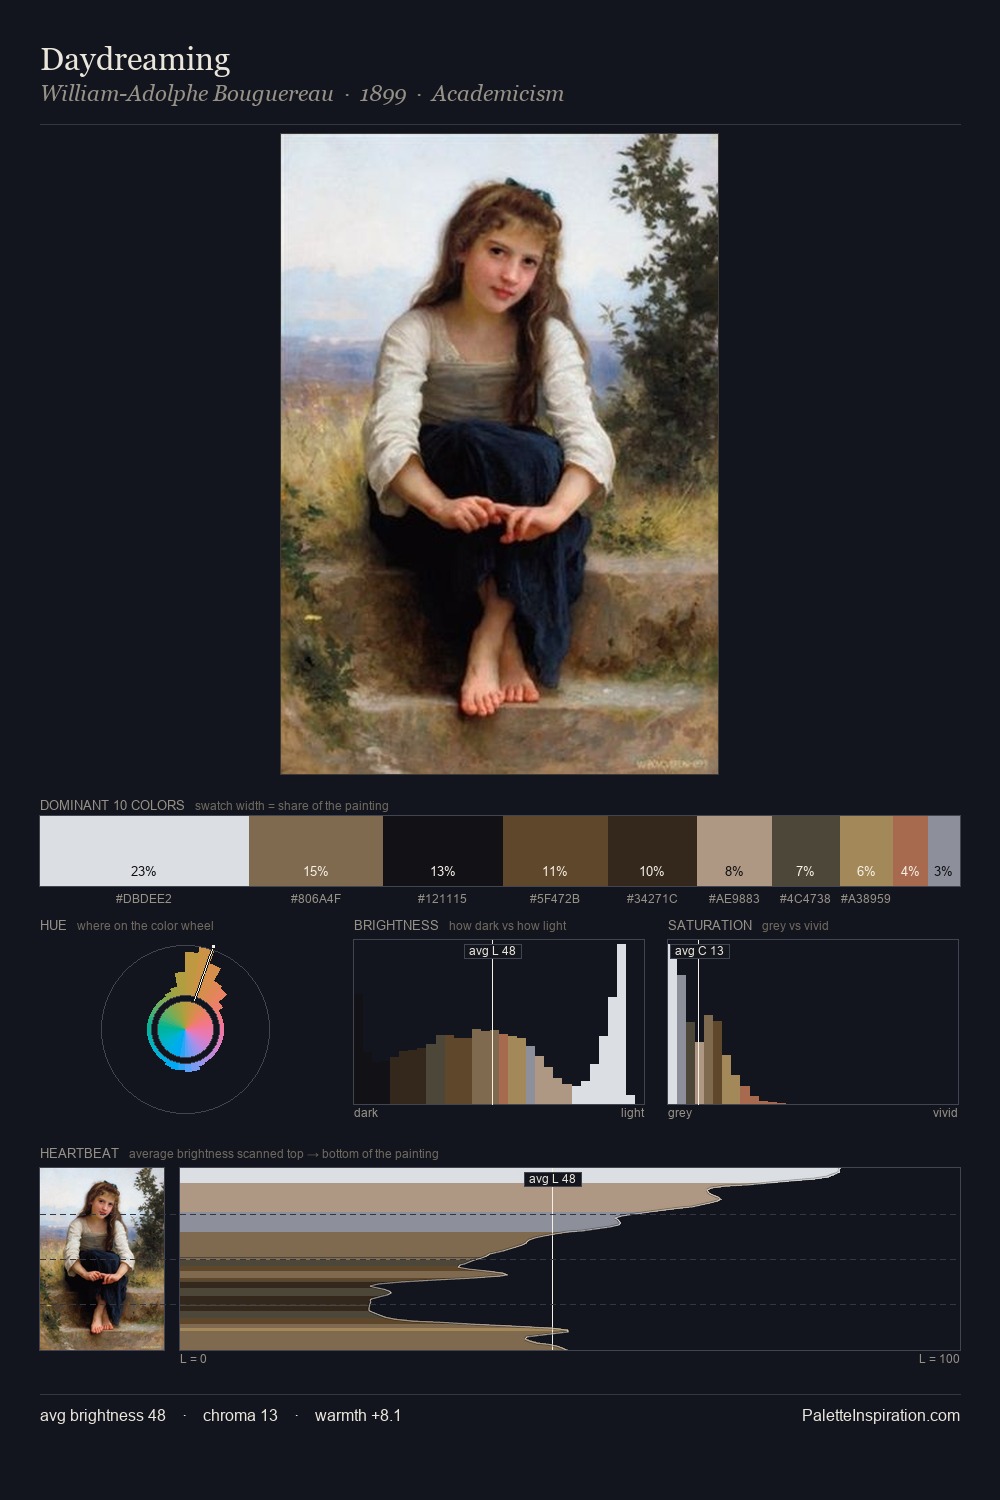Viewport: 1000px width, 1500px height.
Task: Click the hex label #A38959
Action: click(865, 899)
